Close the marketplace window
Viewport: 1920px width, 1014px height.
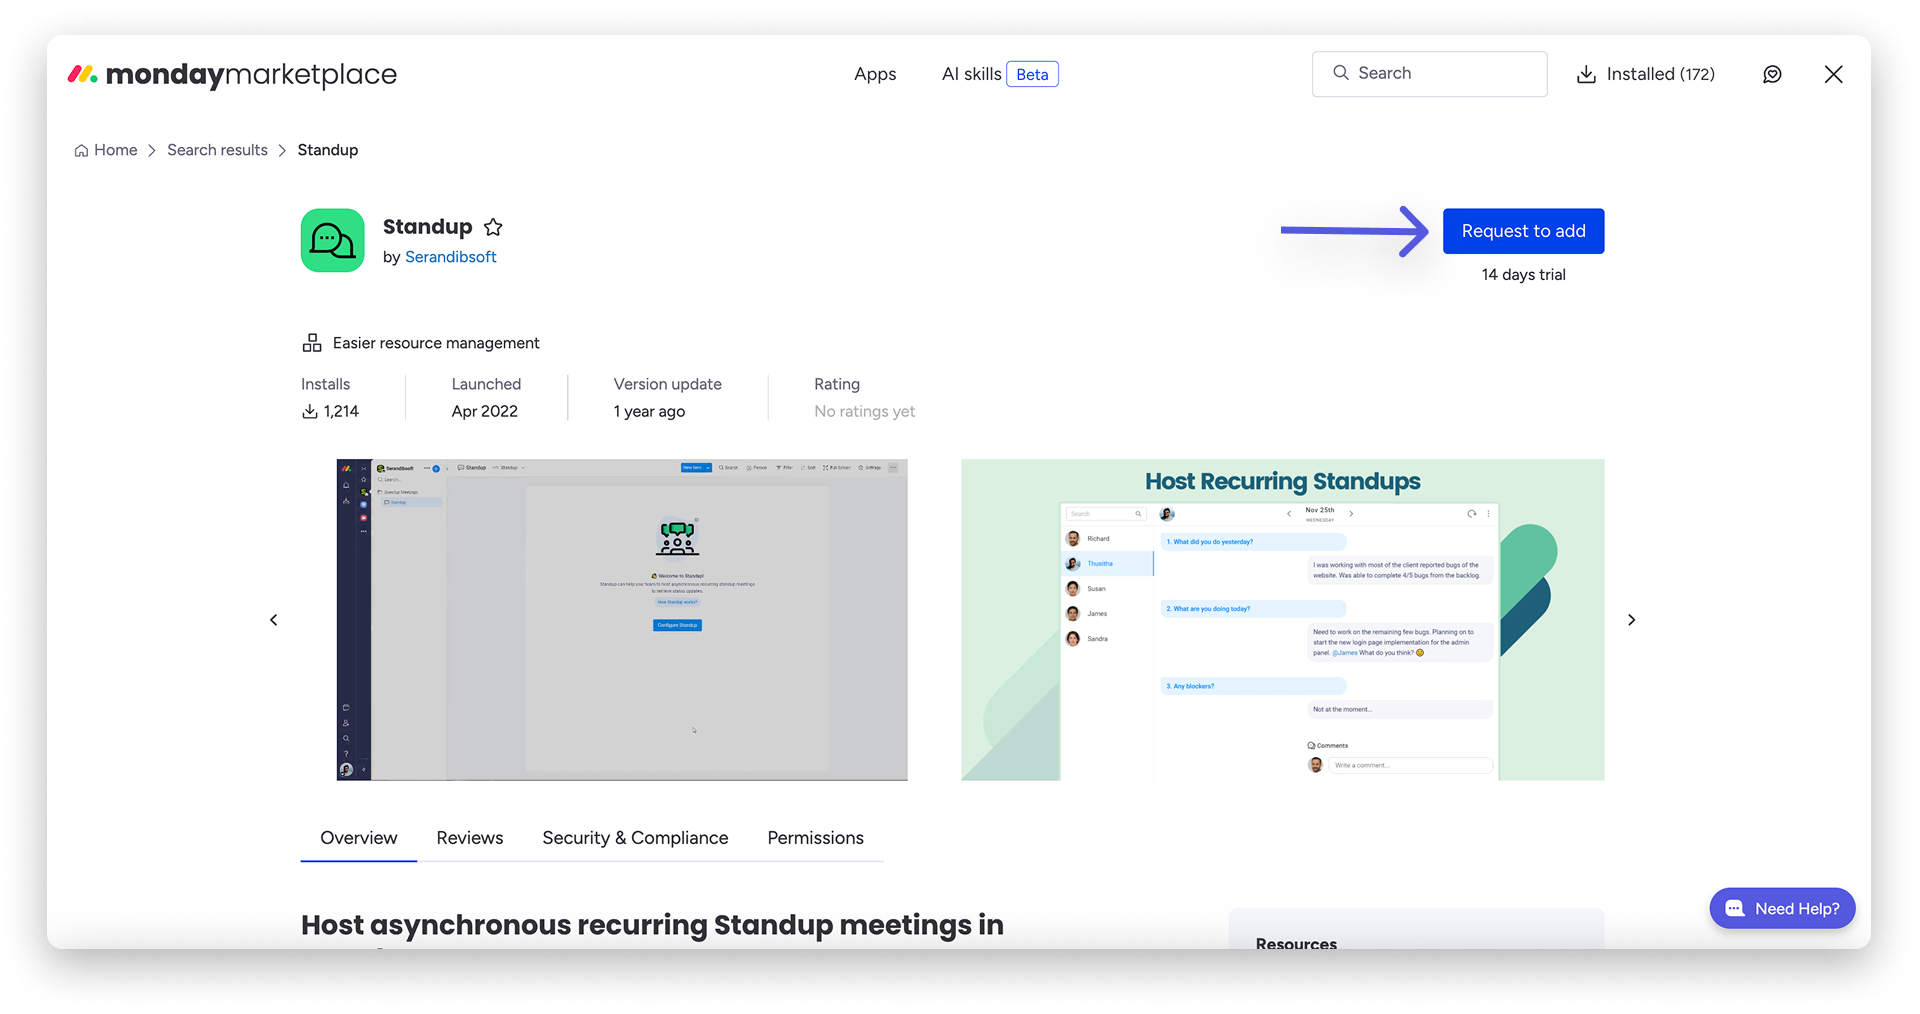1833,74
